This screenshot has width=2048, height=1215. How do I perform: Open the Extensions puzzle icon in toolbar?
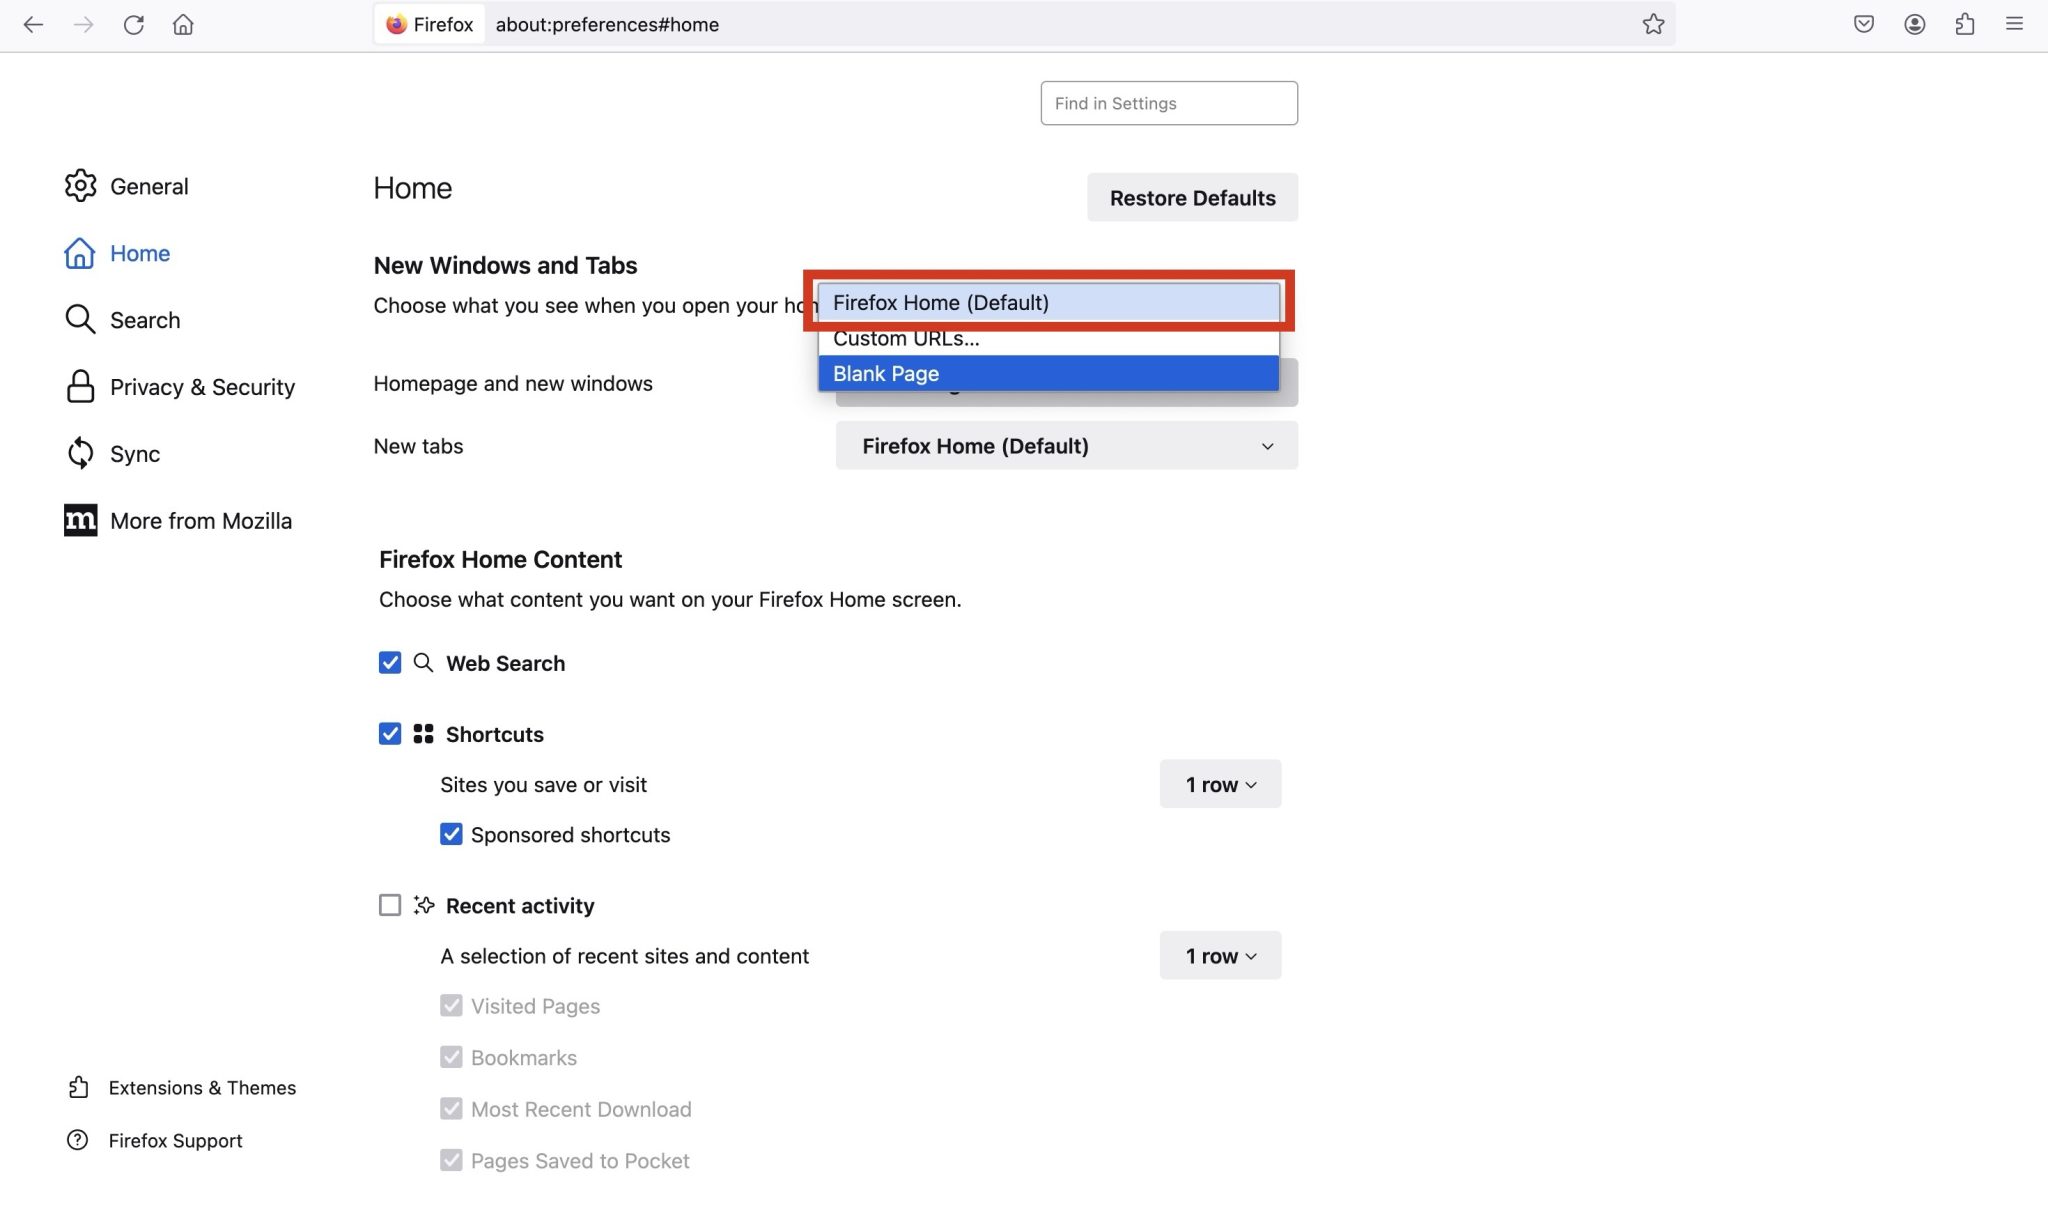pos(1964,24)
